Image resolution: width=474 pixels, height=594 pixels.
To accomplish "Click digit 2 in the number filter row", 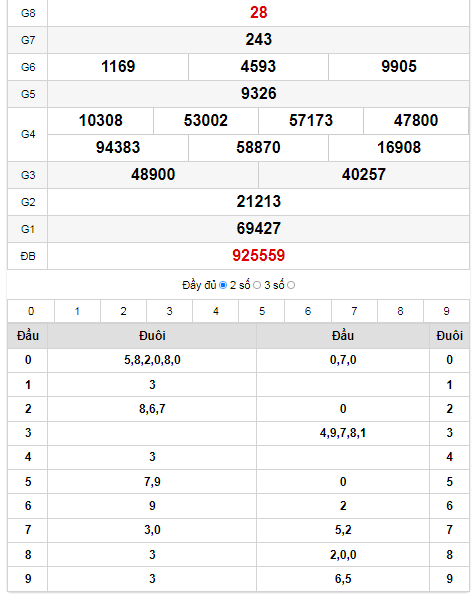I will [124, 311].
